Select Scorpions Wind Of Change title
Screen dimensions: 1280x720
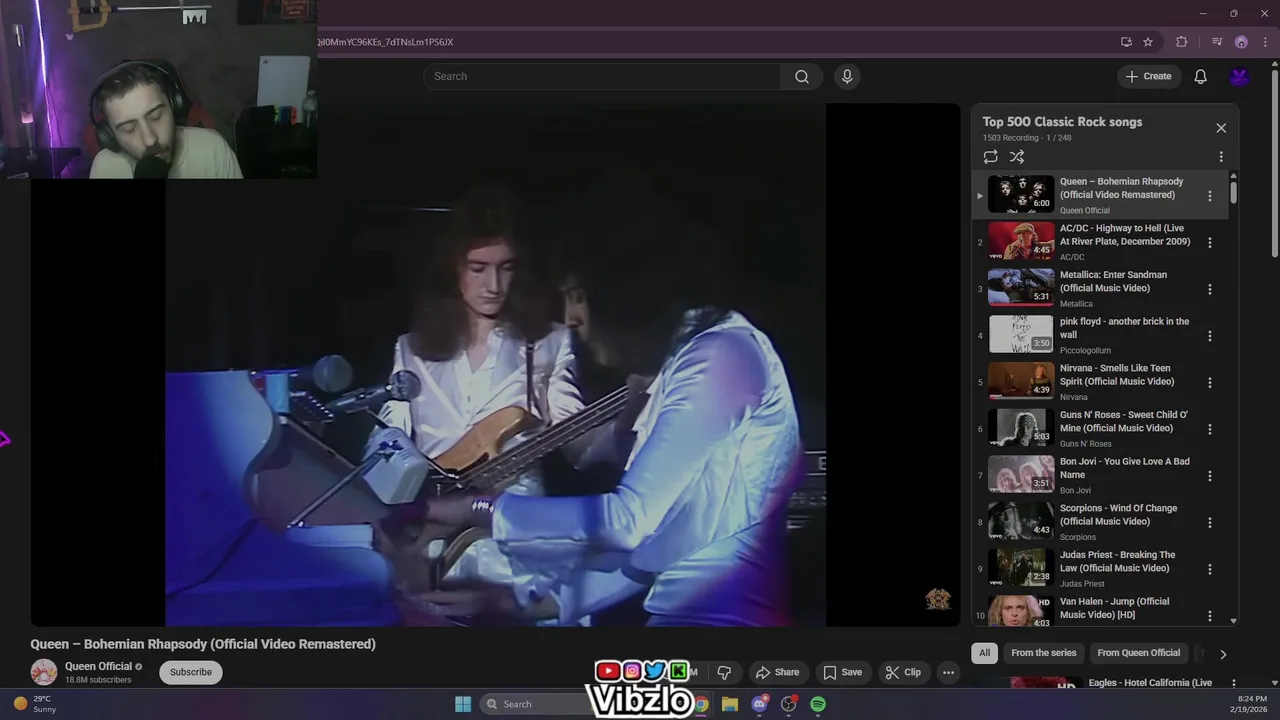(1118, 515)
